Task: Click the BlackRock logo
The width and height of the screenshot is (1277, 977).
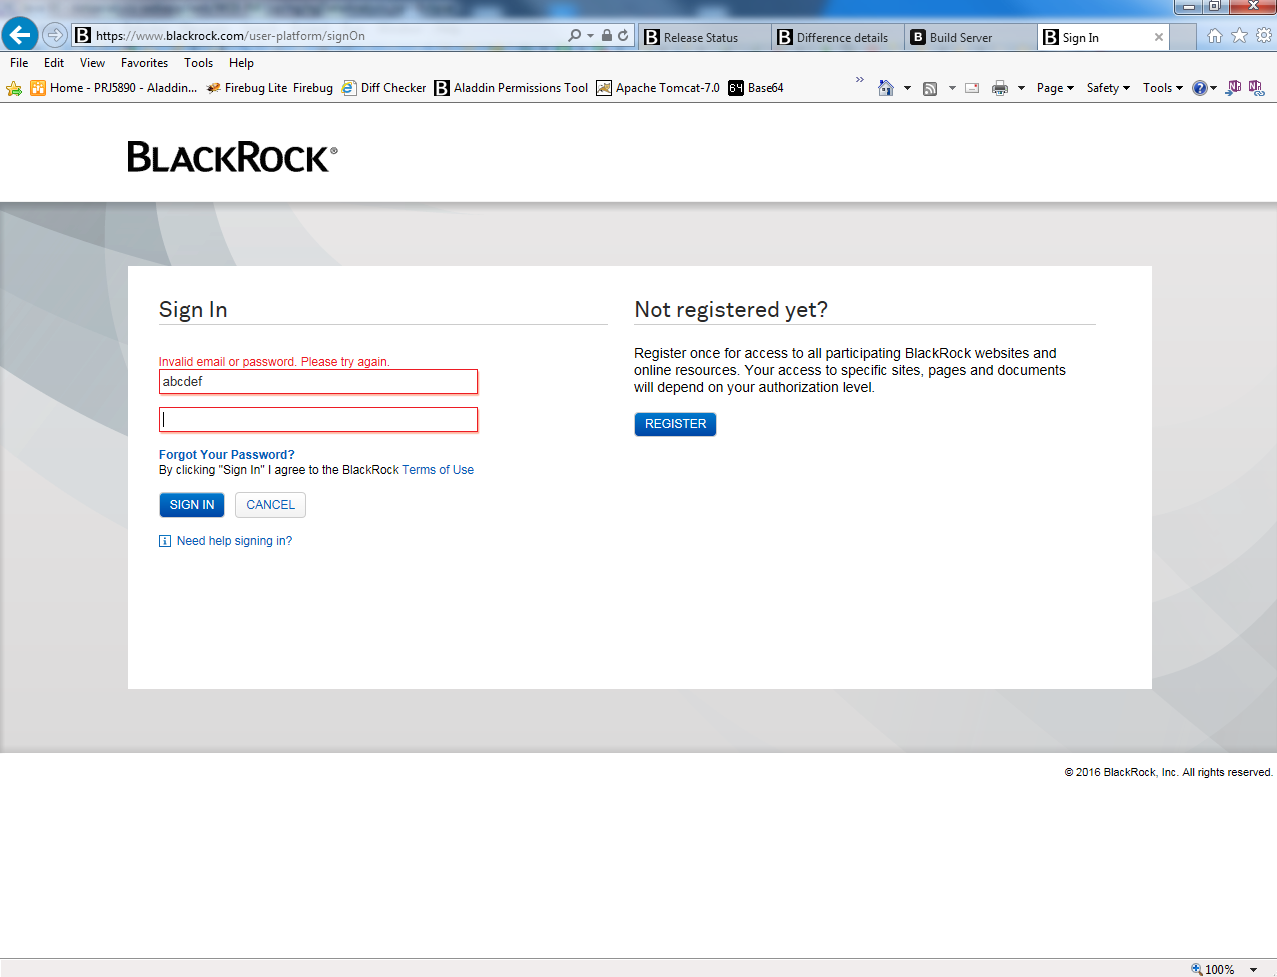Action: [x=232, y=157]
